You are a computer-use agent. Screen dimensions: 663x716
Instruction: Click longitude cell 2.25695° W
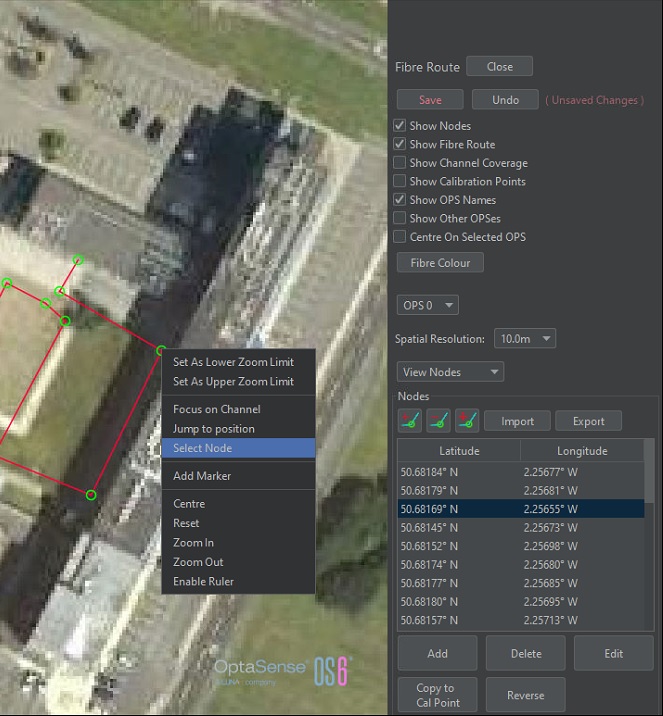pyautogui.click(x=582, y=602)
